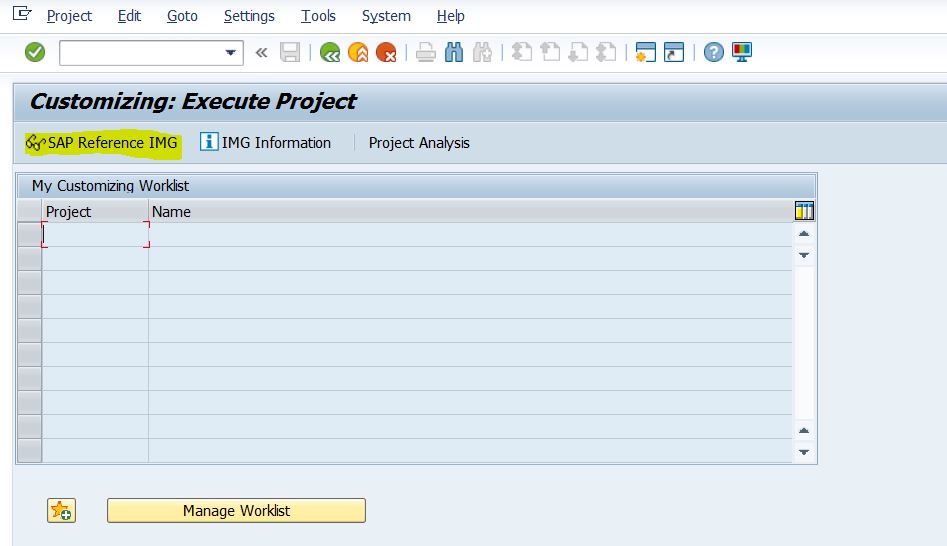Click the first Project cell input

(95, 234)
